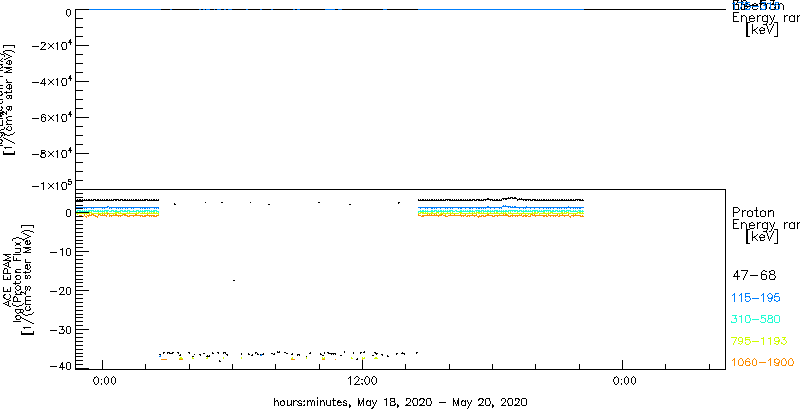The width and height of the screenshot is (800, 410).
Task: Click the orange 1060-1900 legend entry
Action: (763, 363)
